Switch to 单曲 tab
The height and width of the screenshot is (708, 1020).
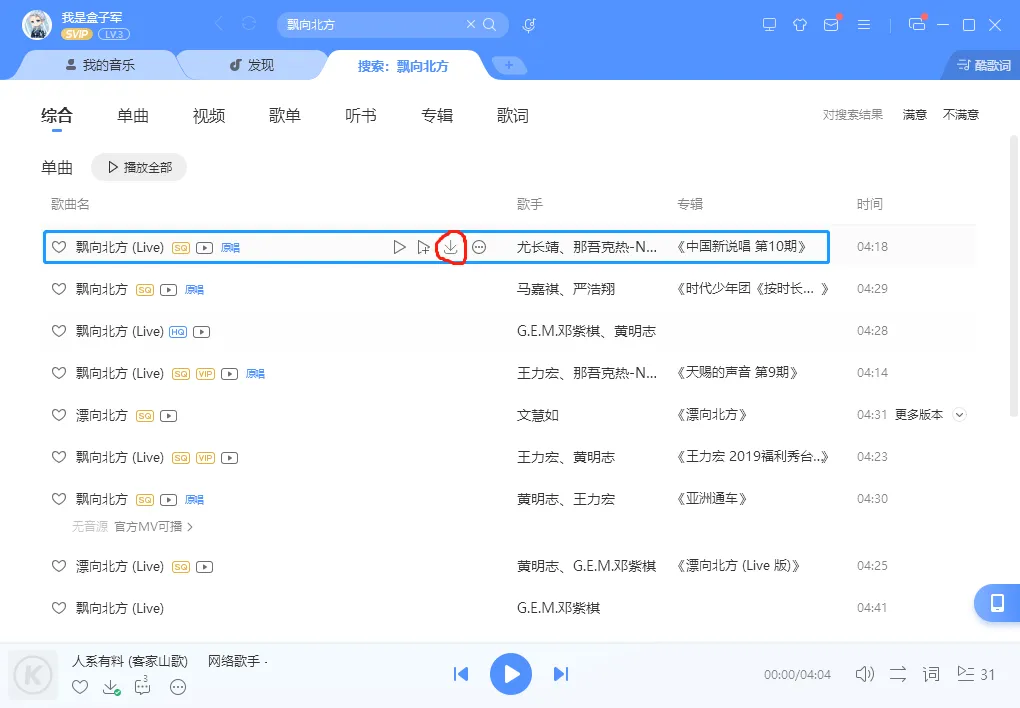133,116
